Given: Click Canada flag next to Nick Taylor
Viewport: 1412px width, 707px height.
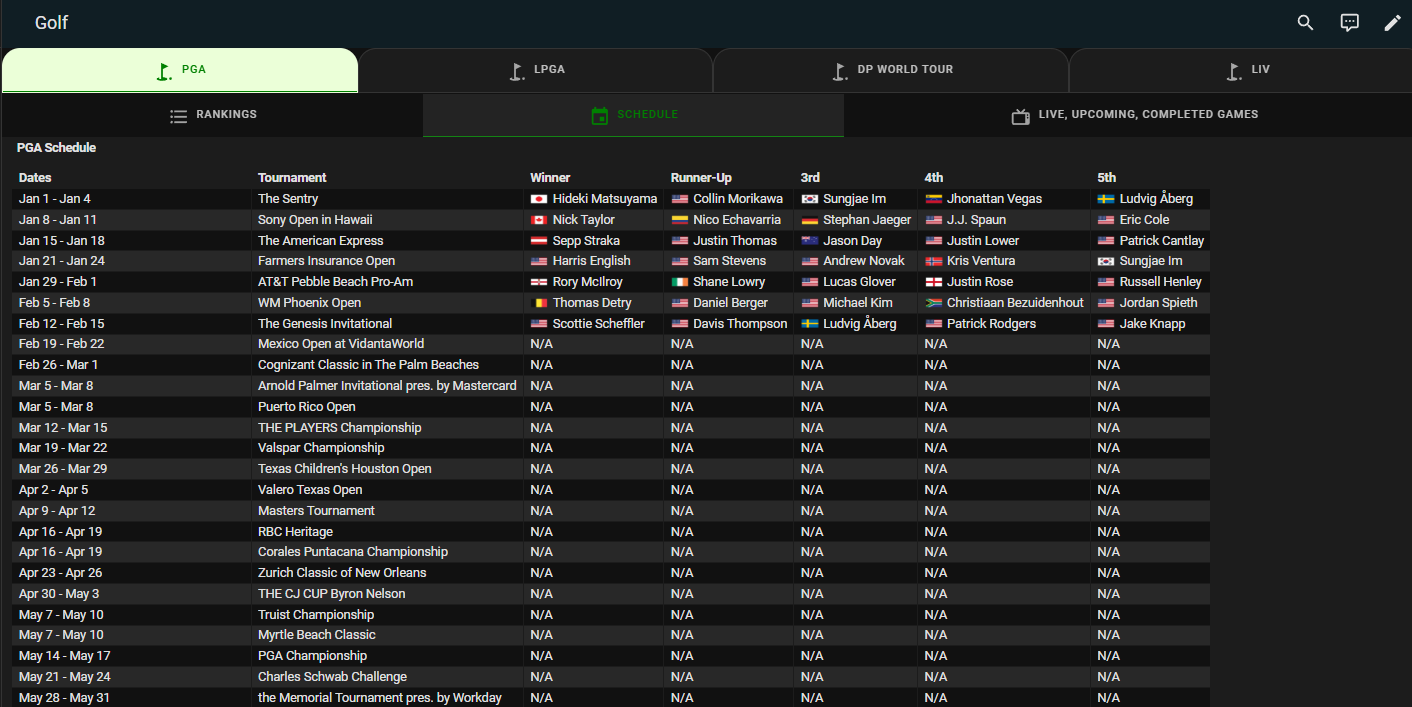Looking at the screenshot, I should [x=538, y=220].
